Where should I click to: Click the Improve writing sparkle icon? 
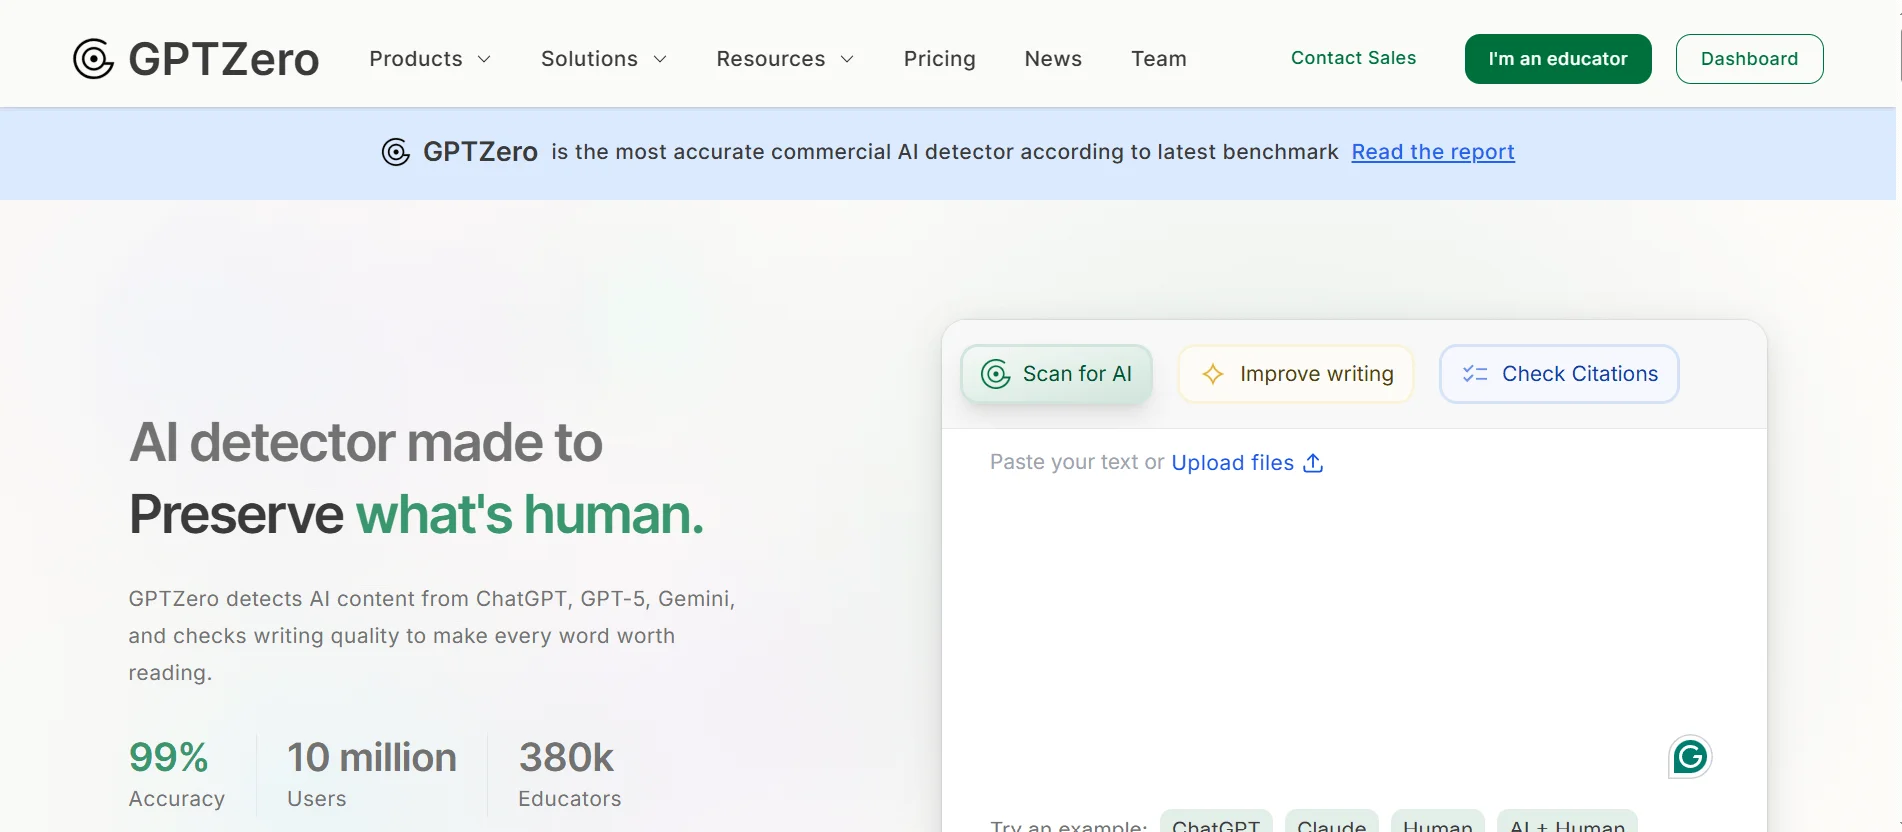coord(1213,374)
